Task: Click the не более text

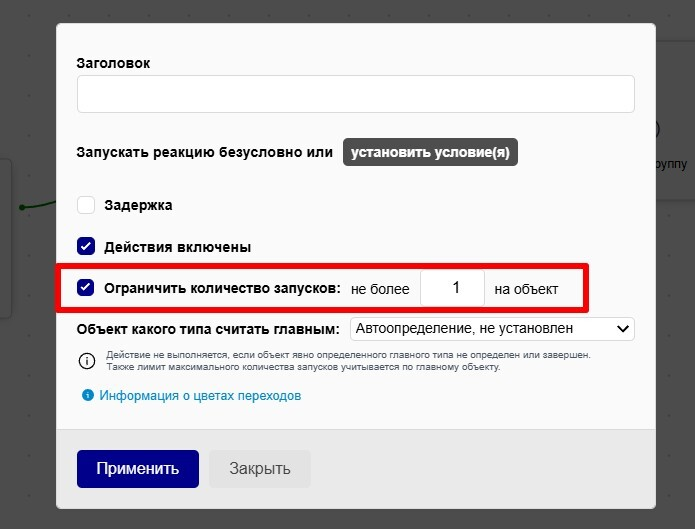Action: 380,289
